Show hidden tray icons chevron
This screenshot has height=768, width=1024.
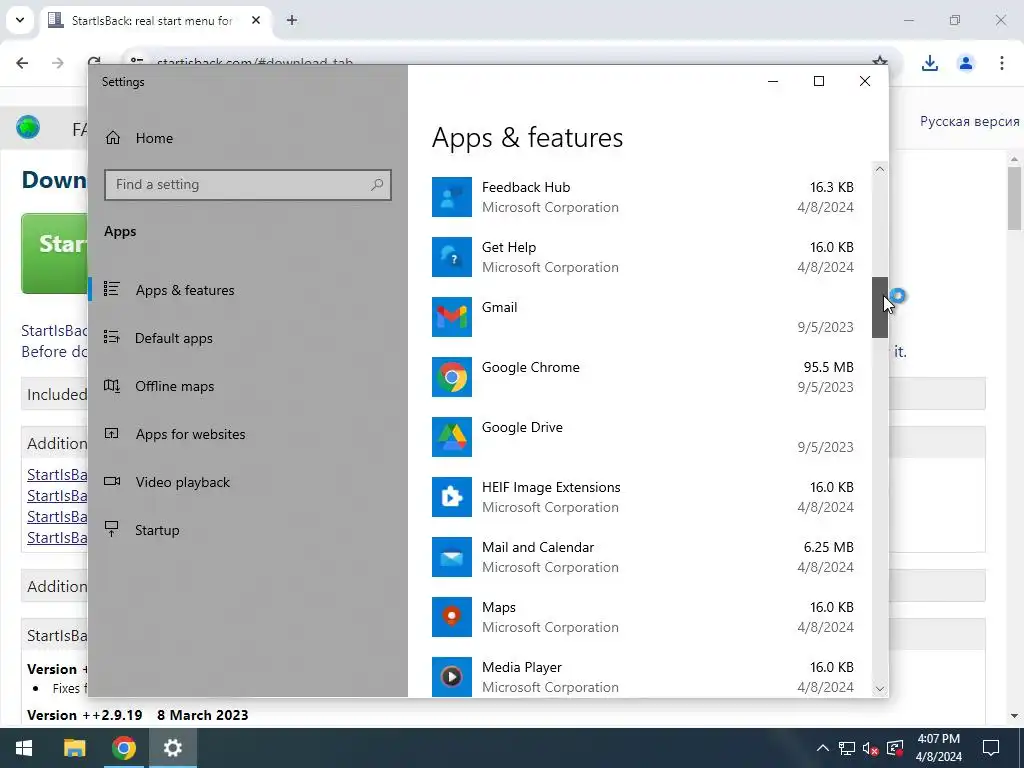[x=823, y=748]
